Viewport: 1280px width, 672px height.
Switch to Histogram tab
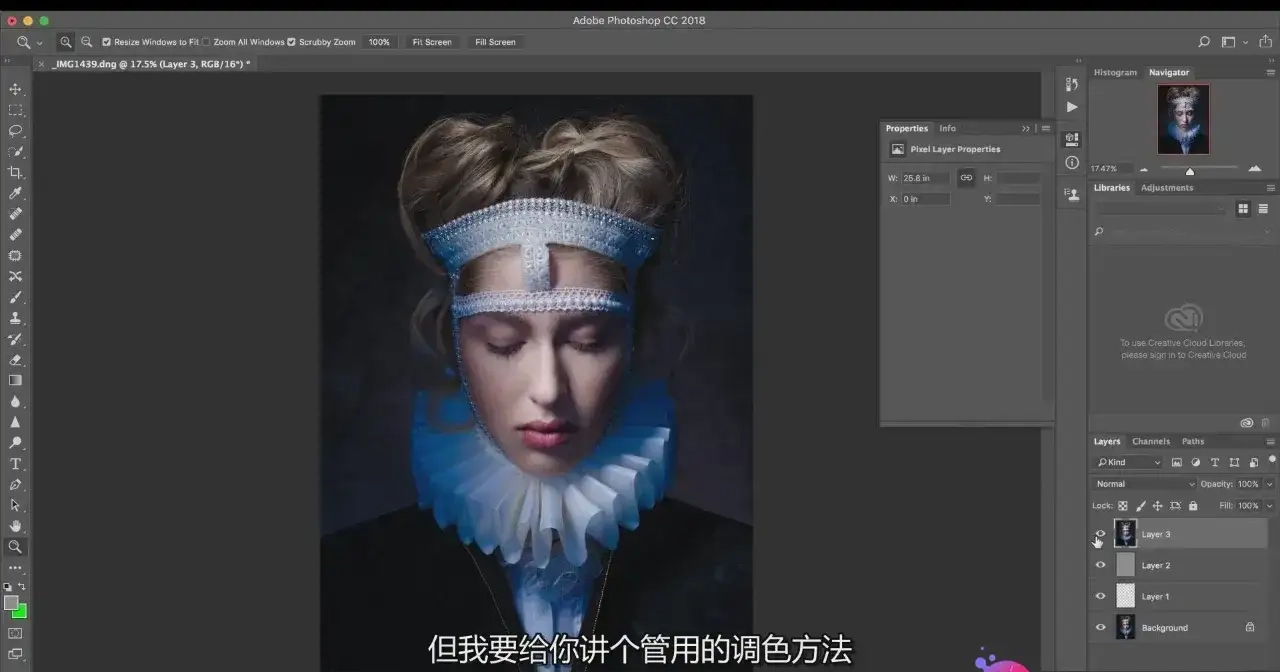coord(1115,72)
